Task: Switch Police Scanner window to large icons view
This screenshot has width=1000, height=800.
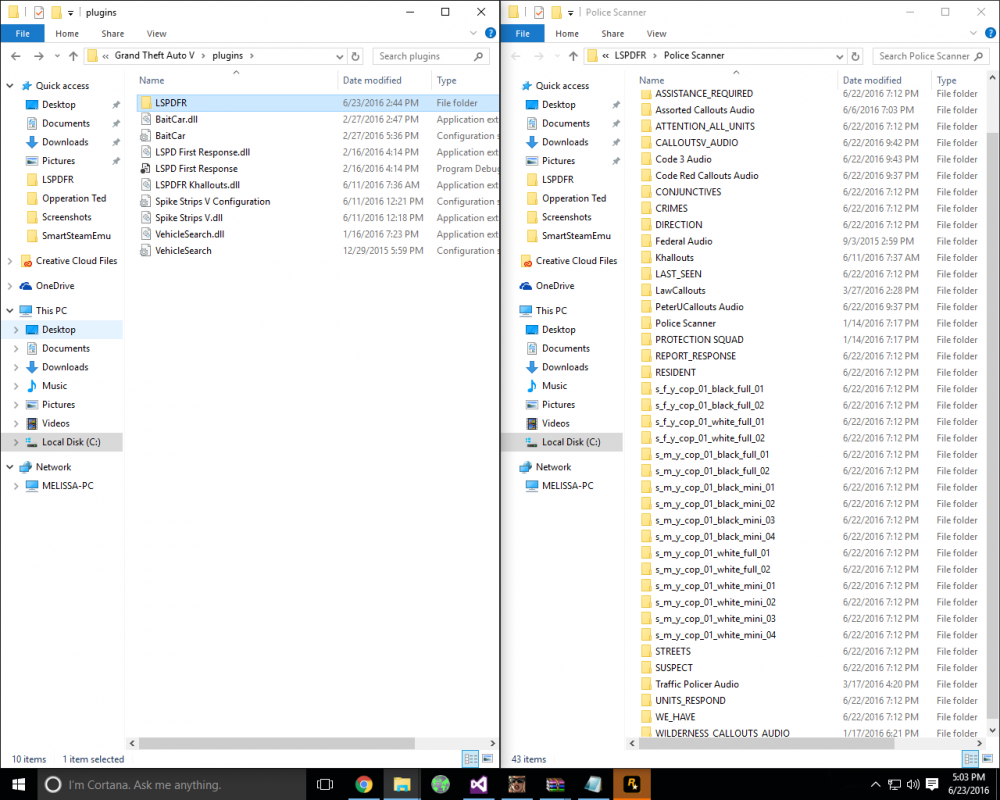Action: (x=988, y=759)
